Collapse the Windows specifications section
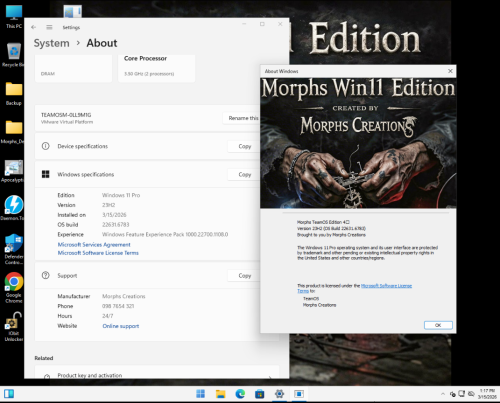The image size is (500, 403). 147,174
